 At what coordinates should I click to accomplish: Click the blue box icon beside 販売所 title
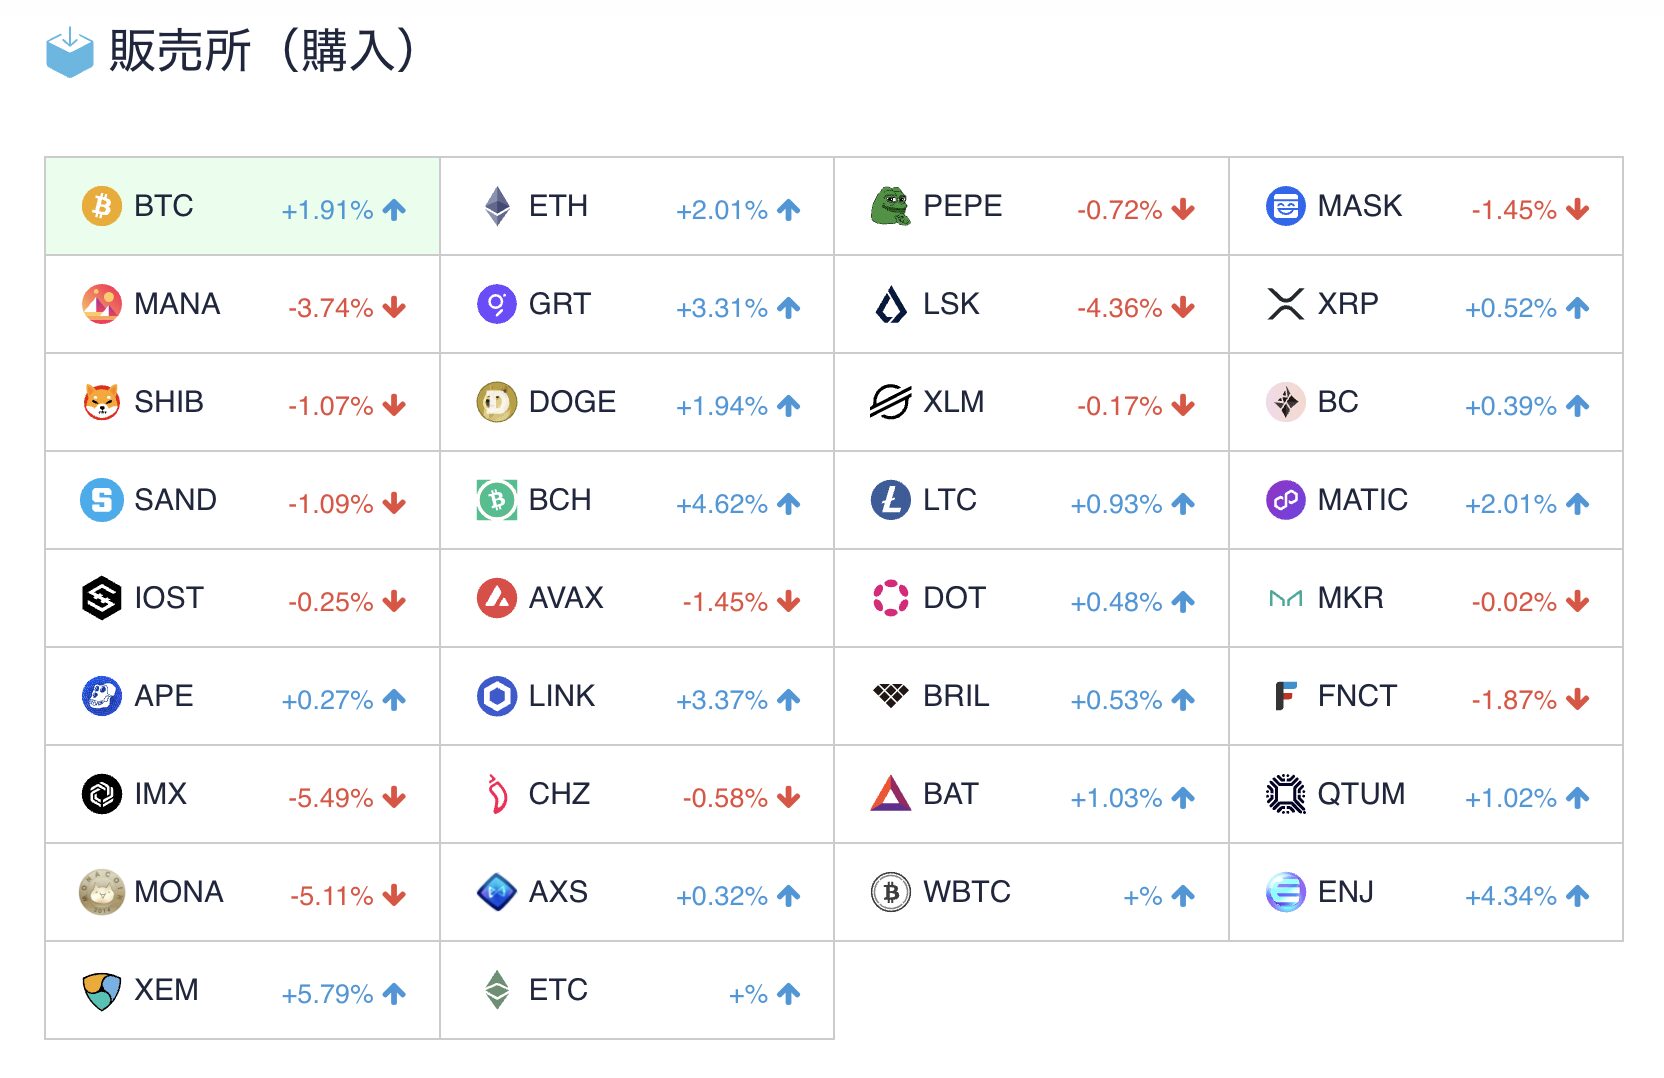coord(70,52)
